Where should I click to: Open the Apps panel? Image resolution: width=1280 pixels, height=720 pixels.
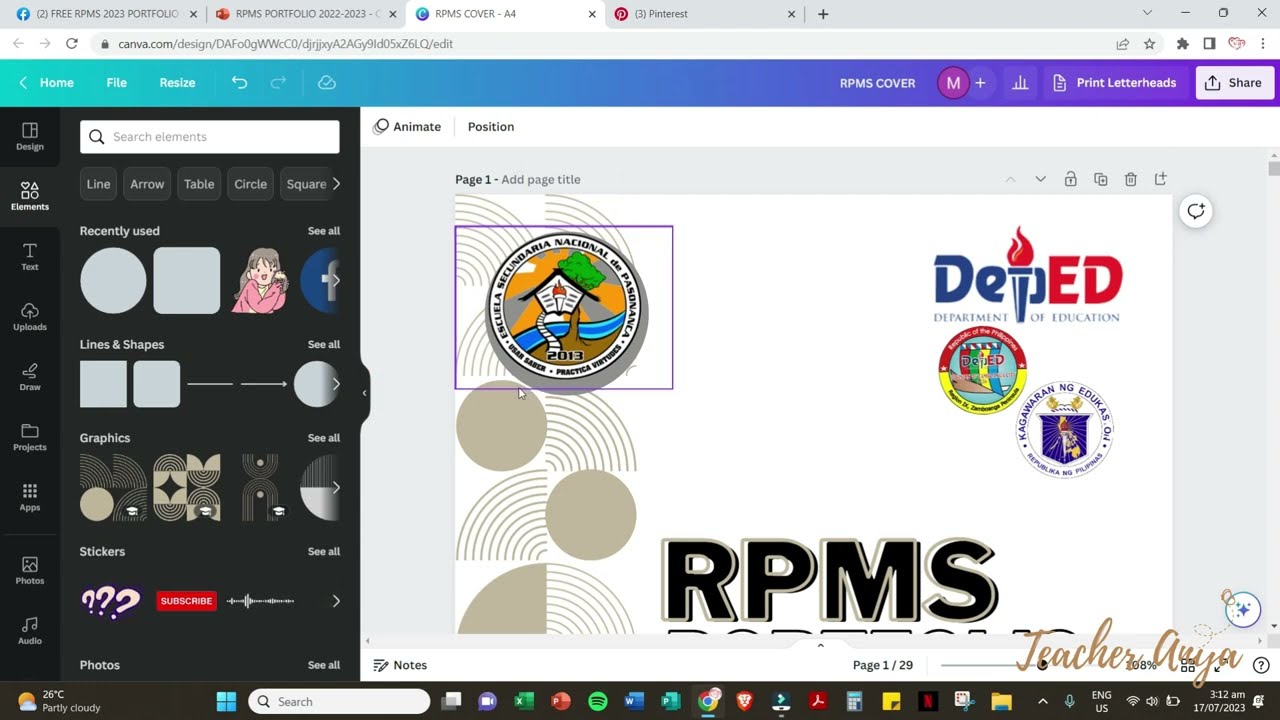[29, 497]
